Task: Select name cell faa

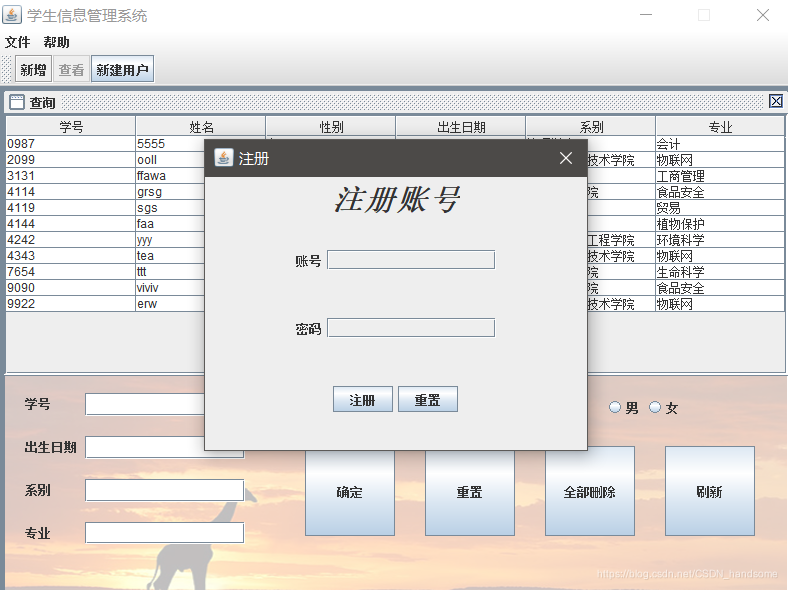Action: (170, 224)
